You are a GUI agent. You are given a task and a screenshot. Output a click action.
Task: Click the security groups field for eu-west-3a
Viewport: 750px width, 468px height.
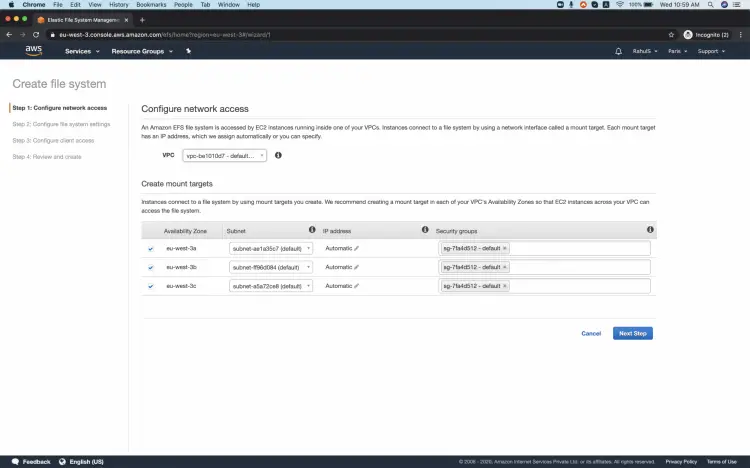[545, 248]
